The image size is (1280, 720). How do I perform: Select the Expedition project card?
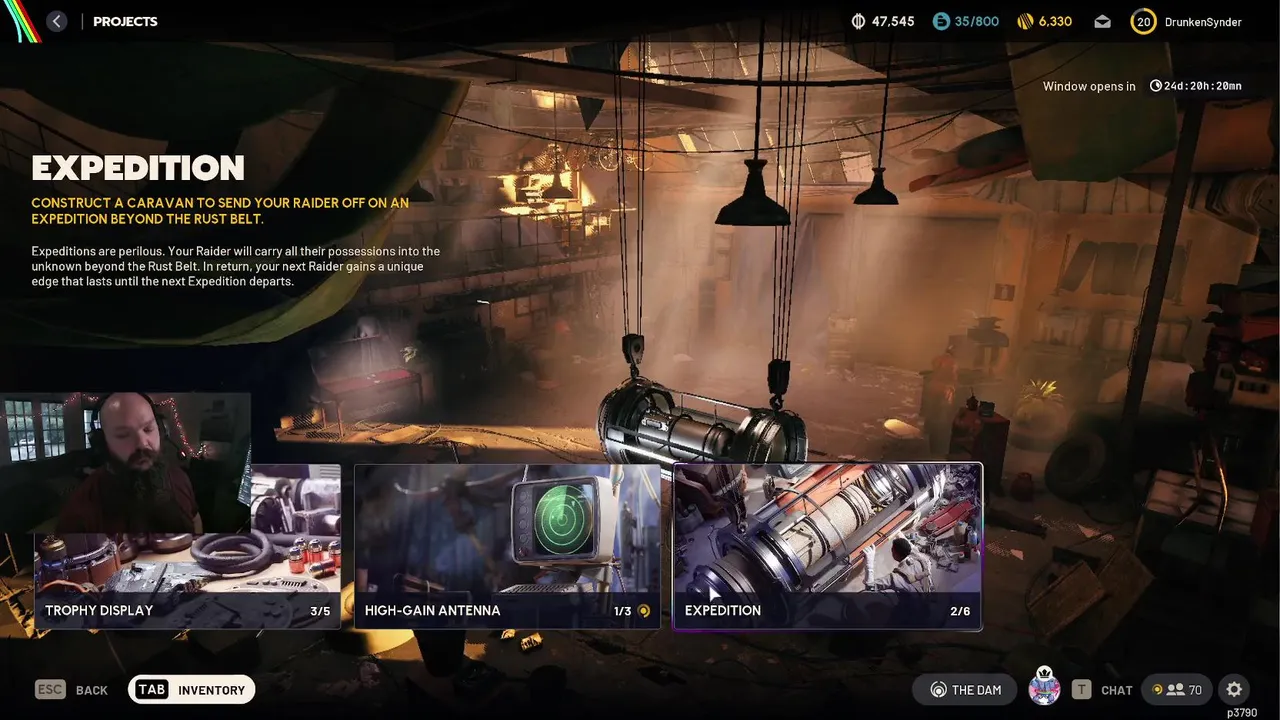827,547
